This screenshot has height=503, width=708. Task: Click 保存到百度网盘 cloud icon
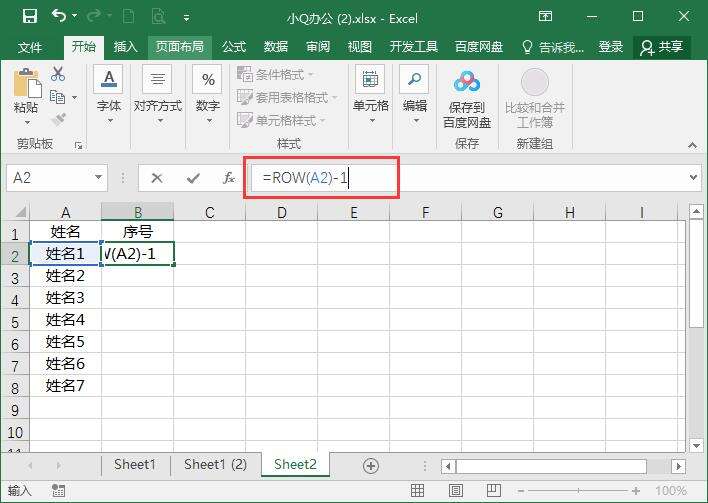(x=467, y=82)
